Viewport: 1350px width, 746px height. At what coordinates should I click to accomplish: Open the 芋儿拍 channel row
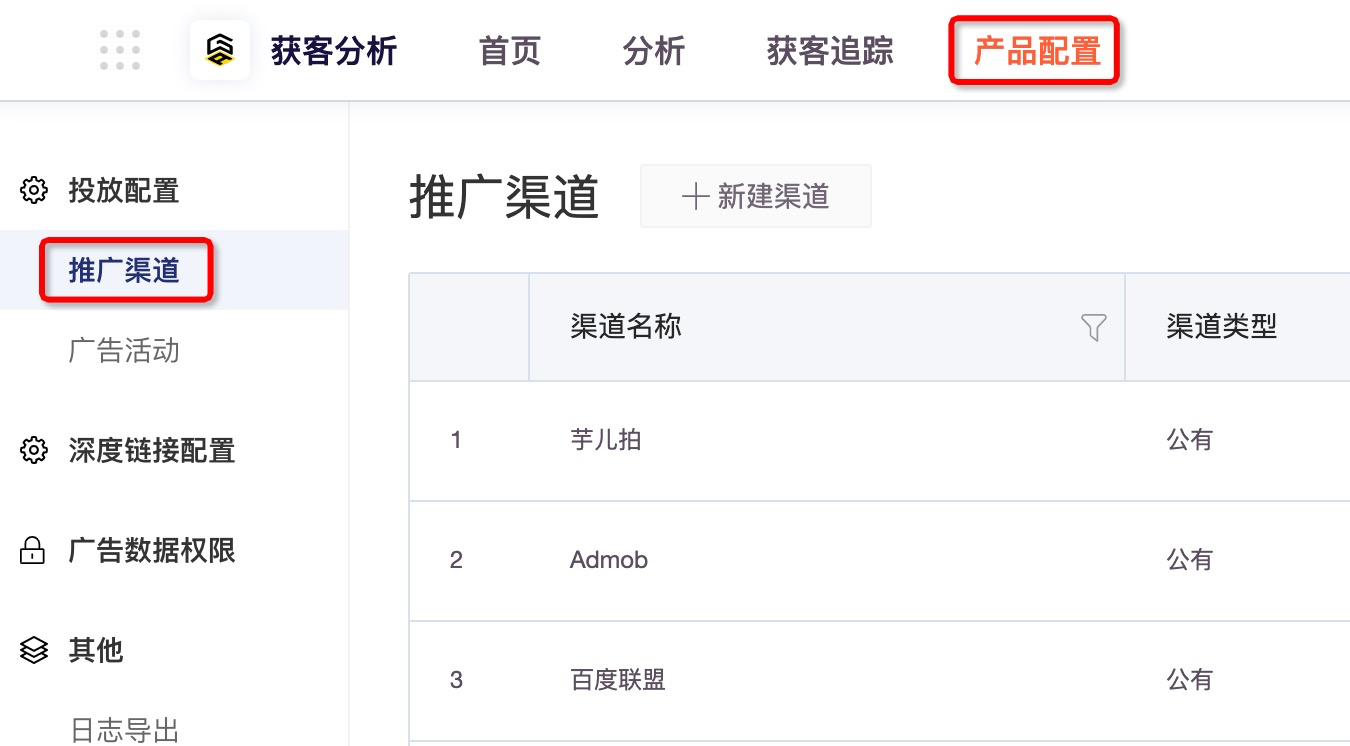(606, 440)
